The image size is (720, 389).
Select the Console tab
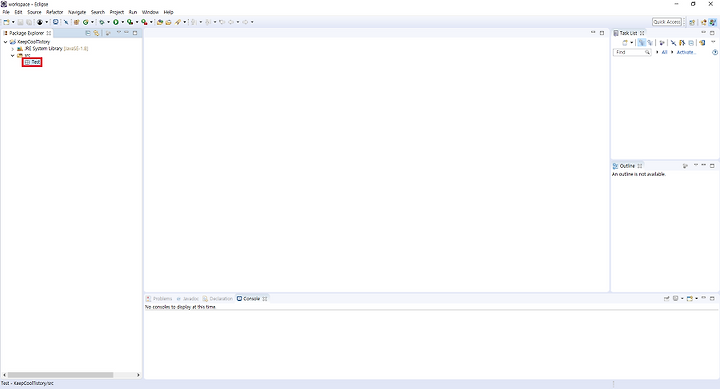click(252, 299)
